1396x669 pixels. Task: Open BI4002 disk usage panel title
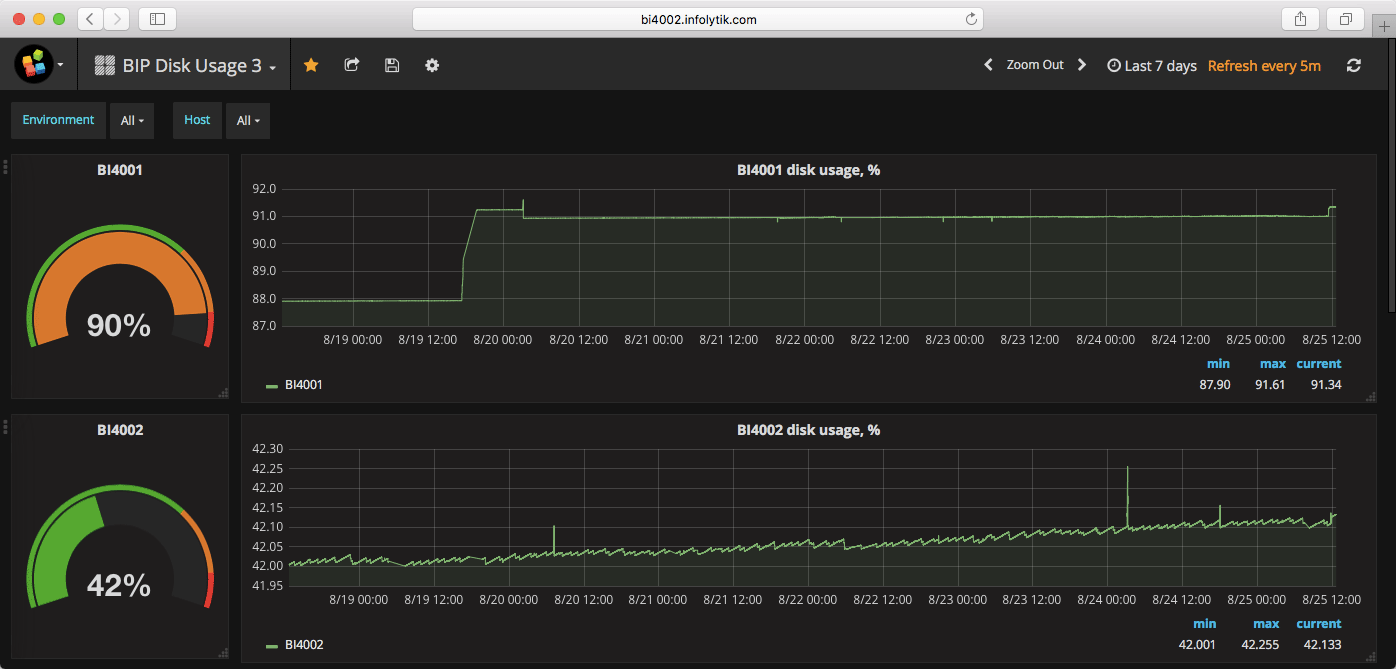pos(808,430)
